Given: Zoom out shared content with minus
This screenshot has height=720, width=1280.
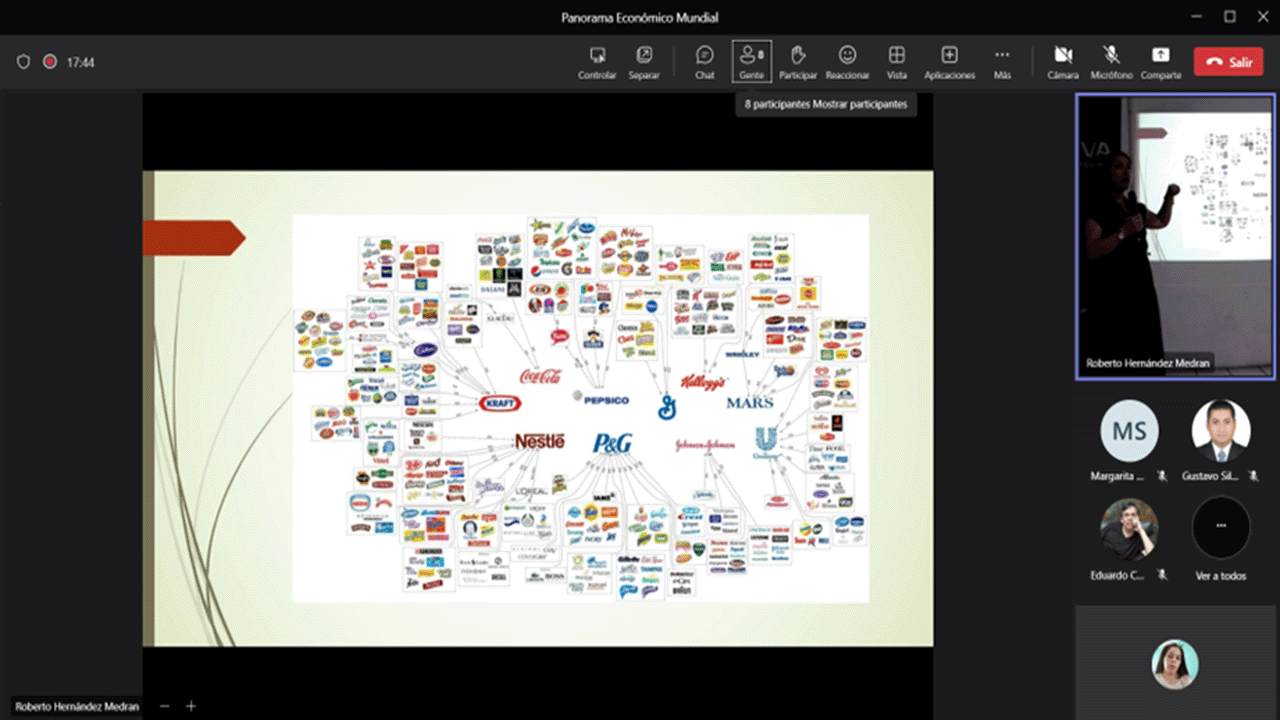Looking at the screenshot, I should tap(165, 706).
